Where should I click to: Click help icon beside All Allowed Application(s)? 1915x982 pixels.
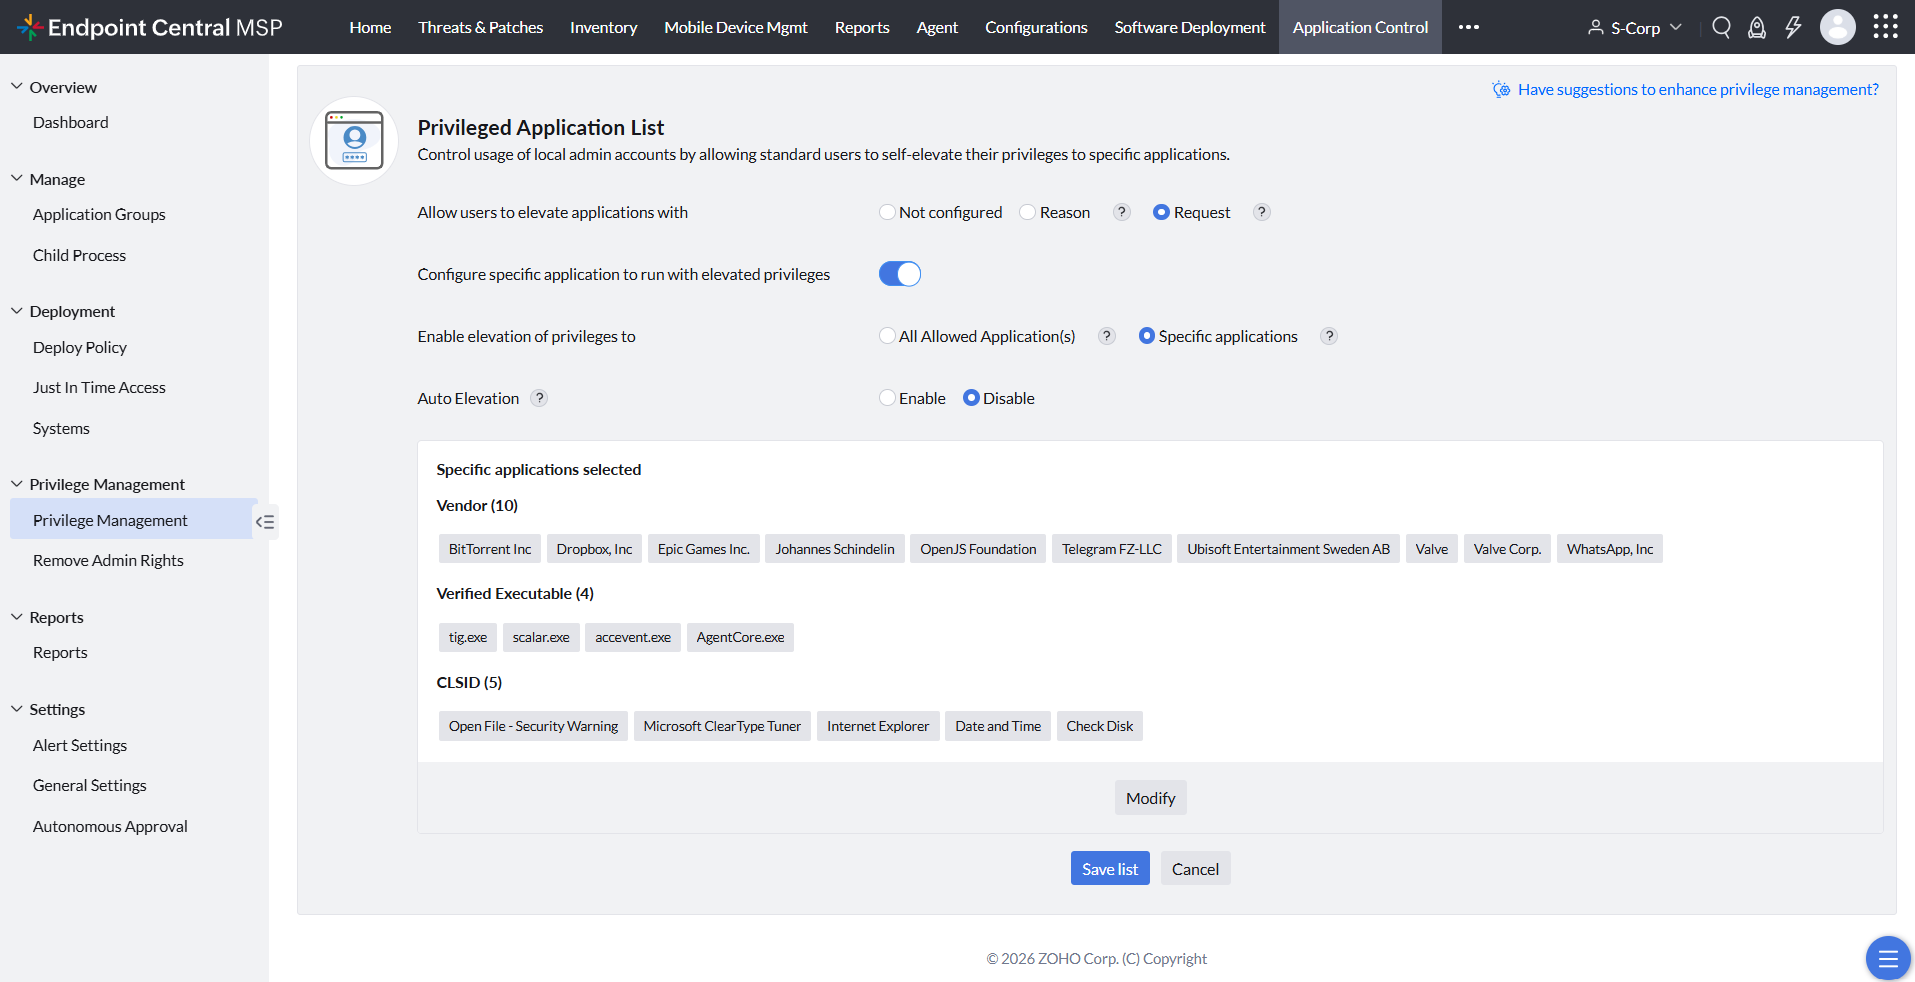coord(1107,336)
